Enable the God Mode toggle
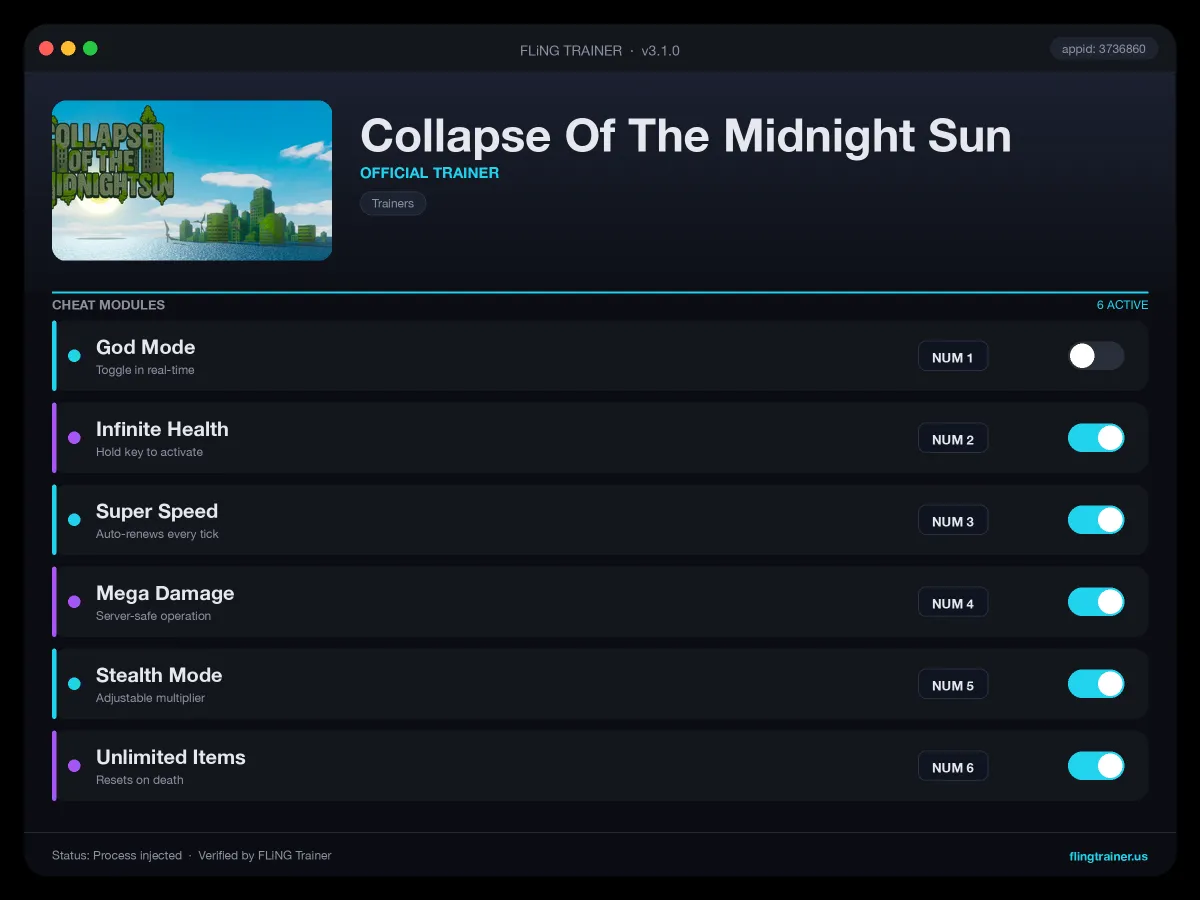Viewport: 1200px width, 900px height. 1096,356
